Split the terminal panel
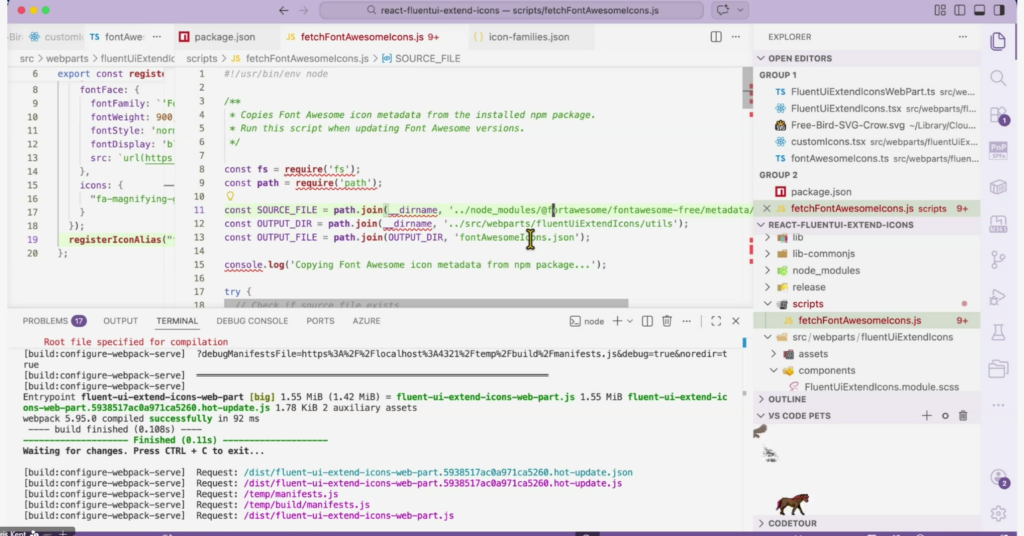Image resolution: width=1024 pixels, height=536 pixels. click(646, 321)
